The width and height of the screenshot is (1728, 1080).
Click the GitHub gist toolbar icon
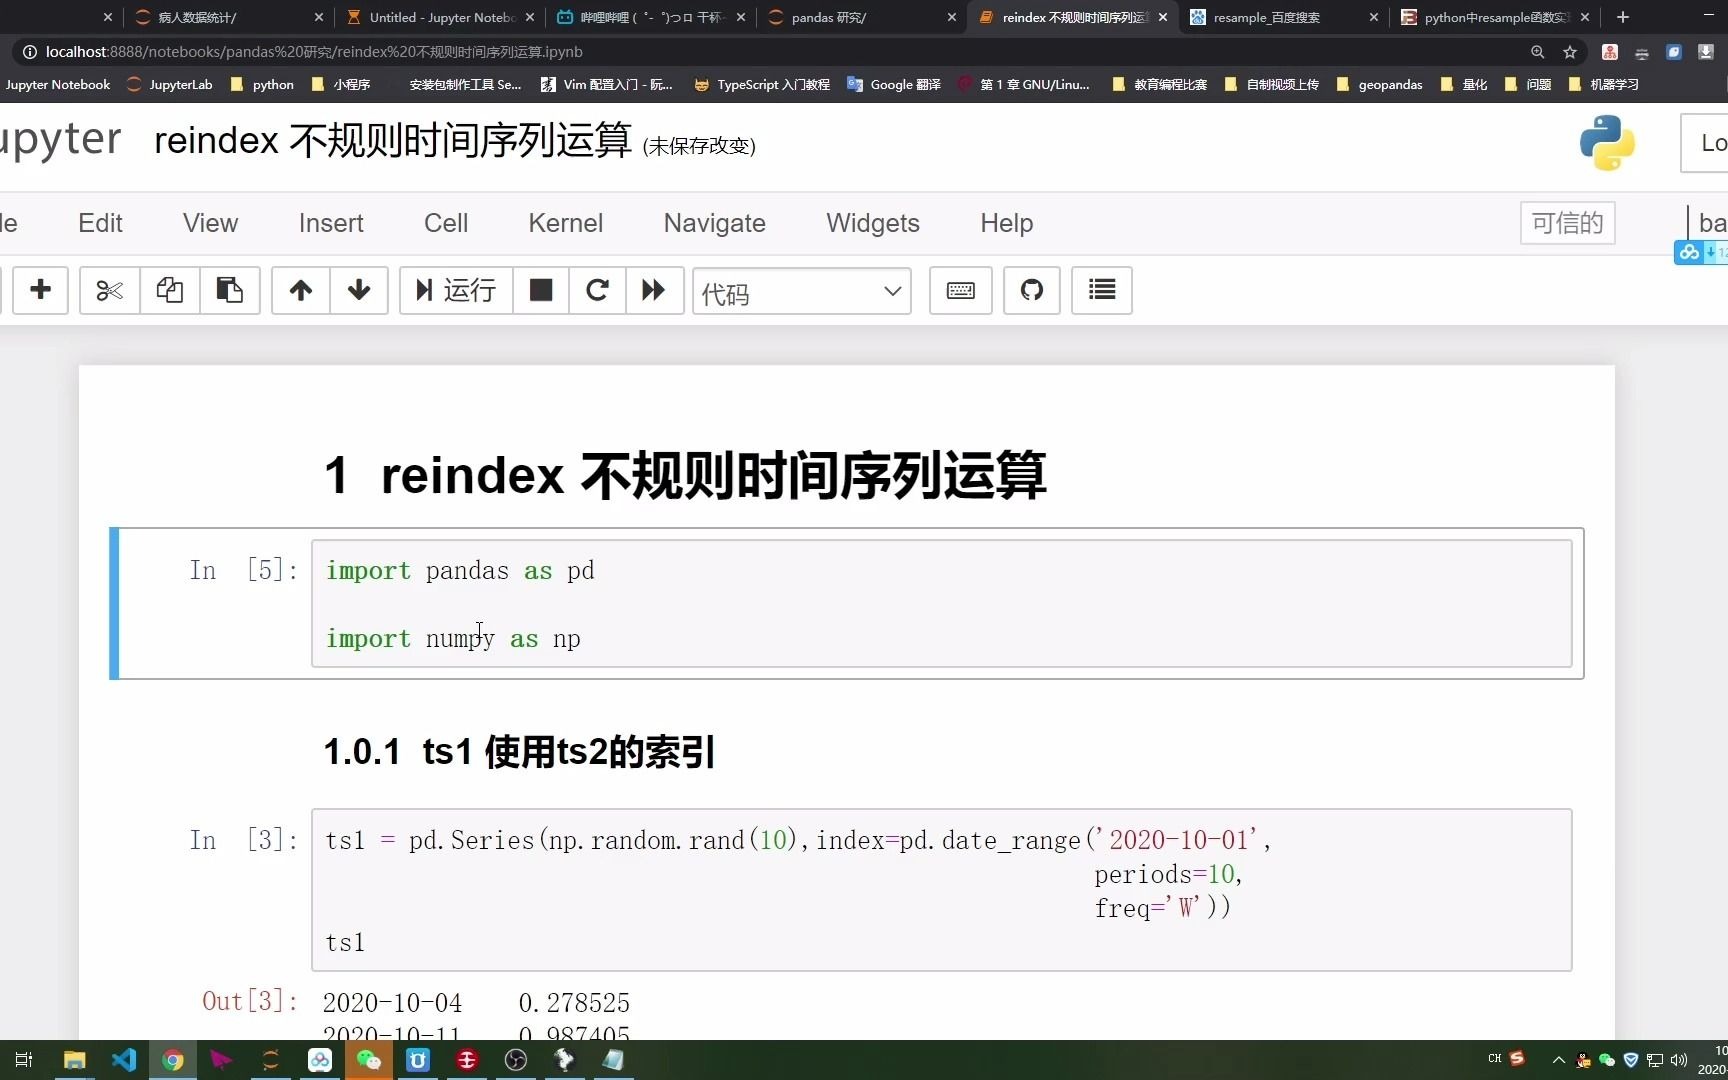pyautogui.click(x=1032, y=290)
